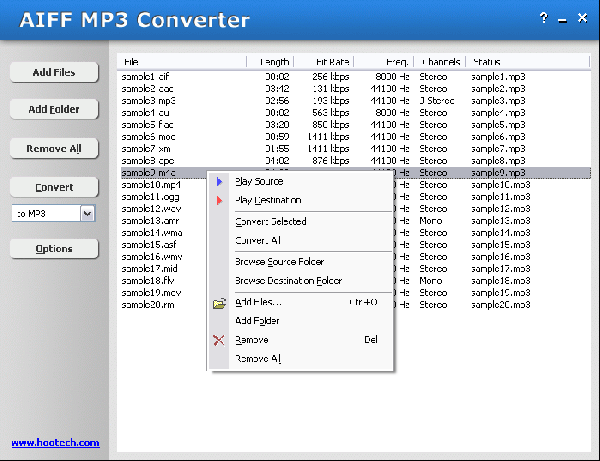Viewport: 600px width, 461px height.
Task: Visit the www.hootech.com link
Action: coord(55,443)
